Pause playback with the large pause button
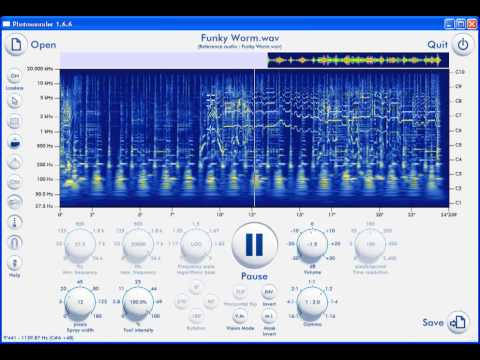Viewport: 480px width, 360px height. 254,245
